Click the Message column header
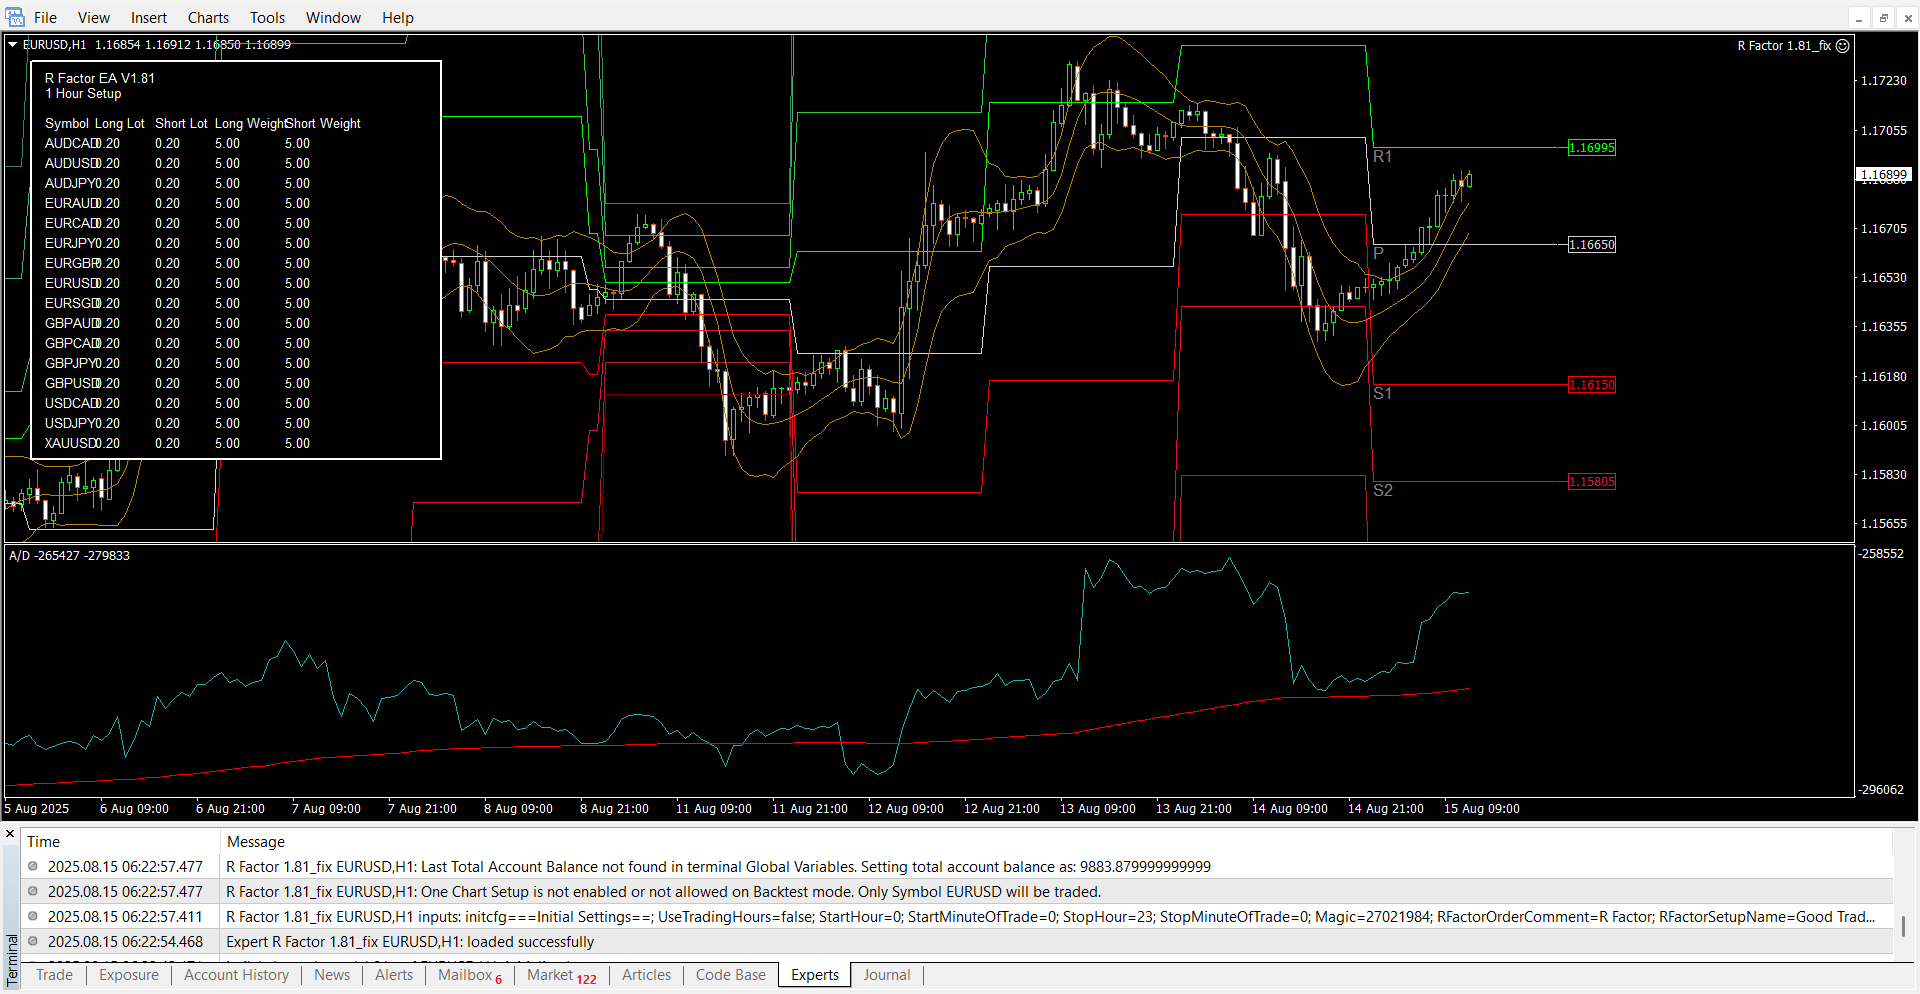 coord(256,842)
